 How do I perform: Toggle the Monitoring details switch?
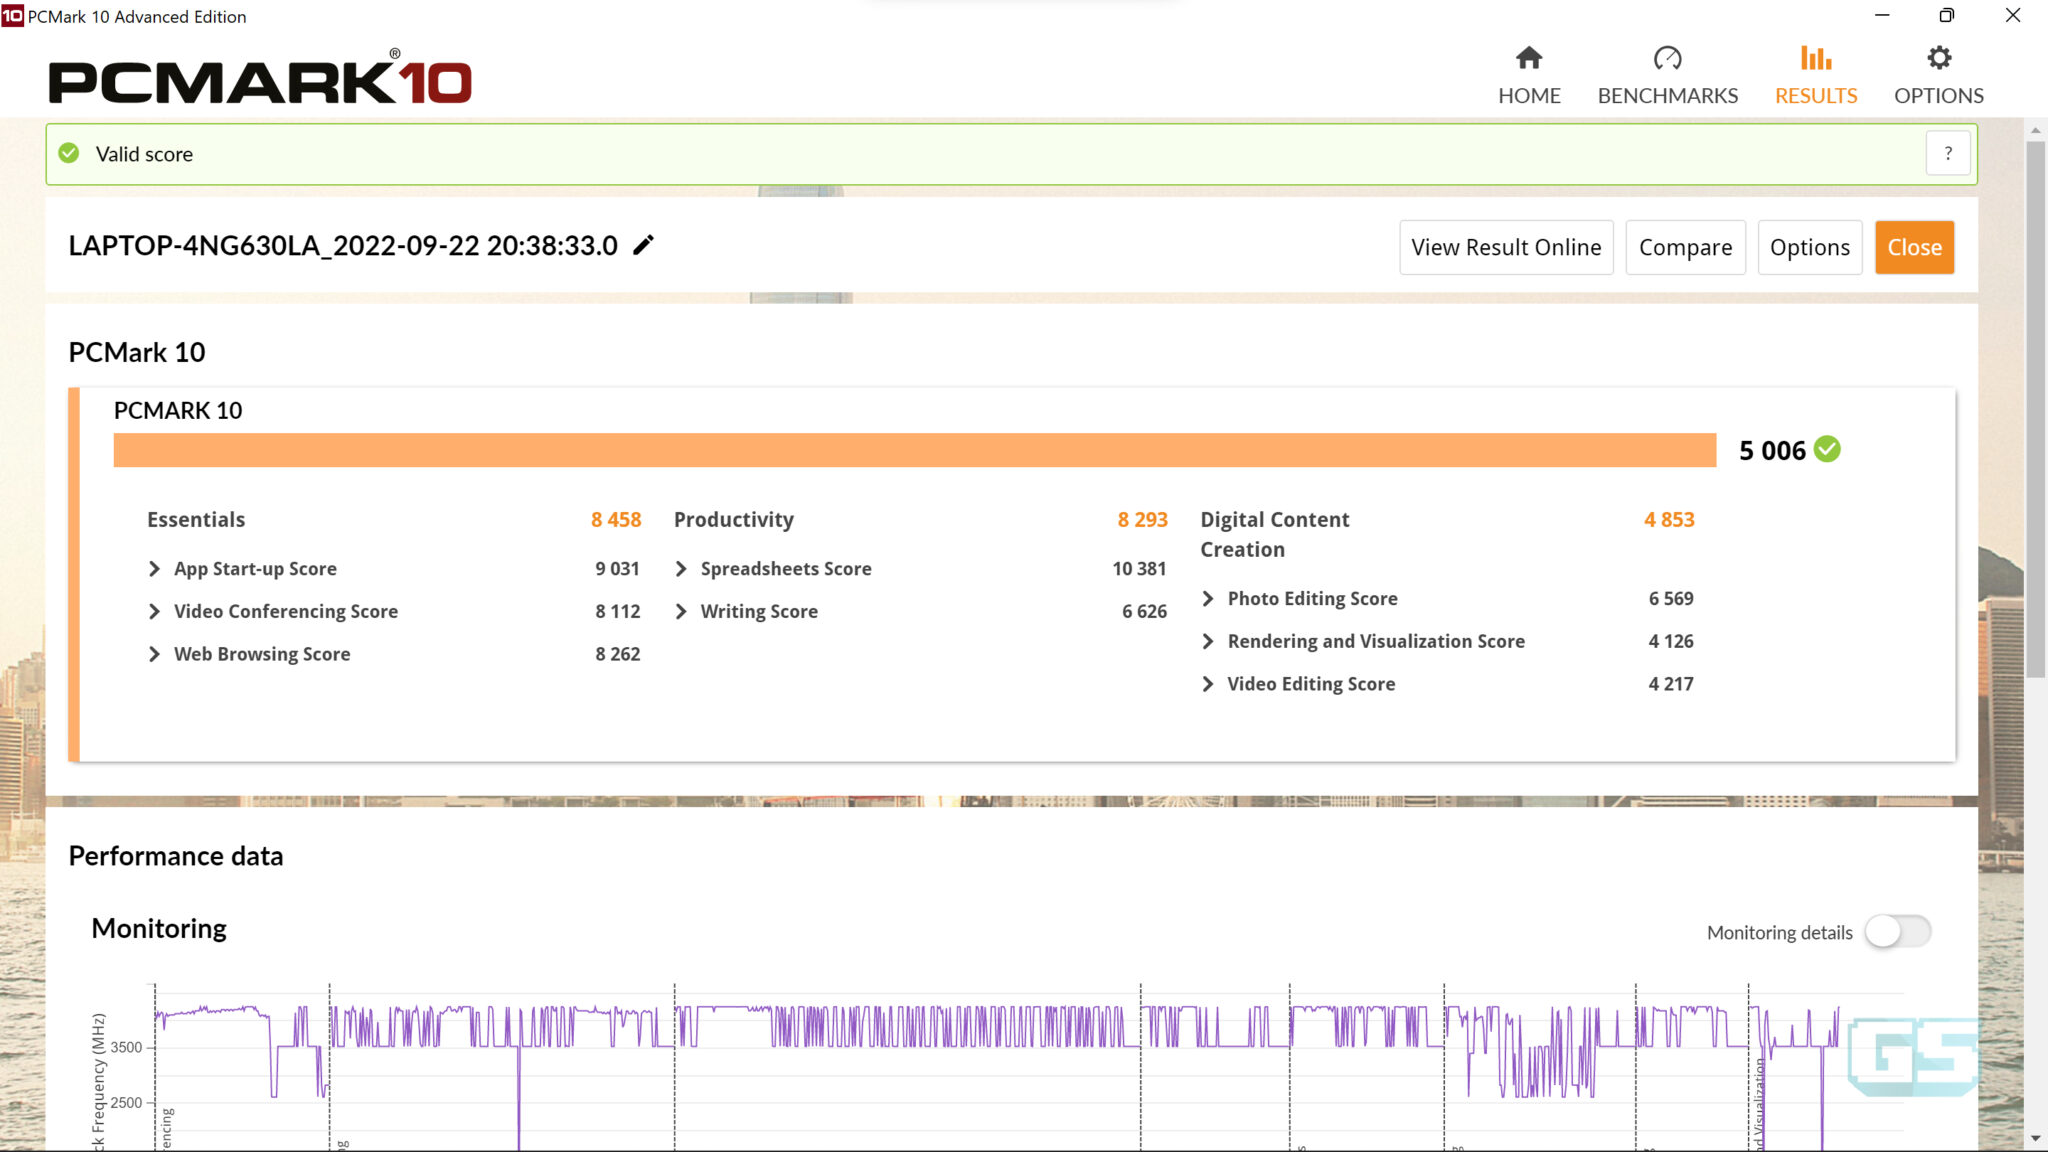click(1897, 931)
